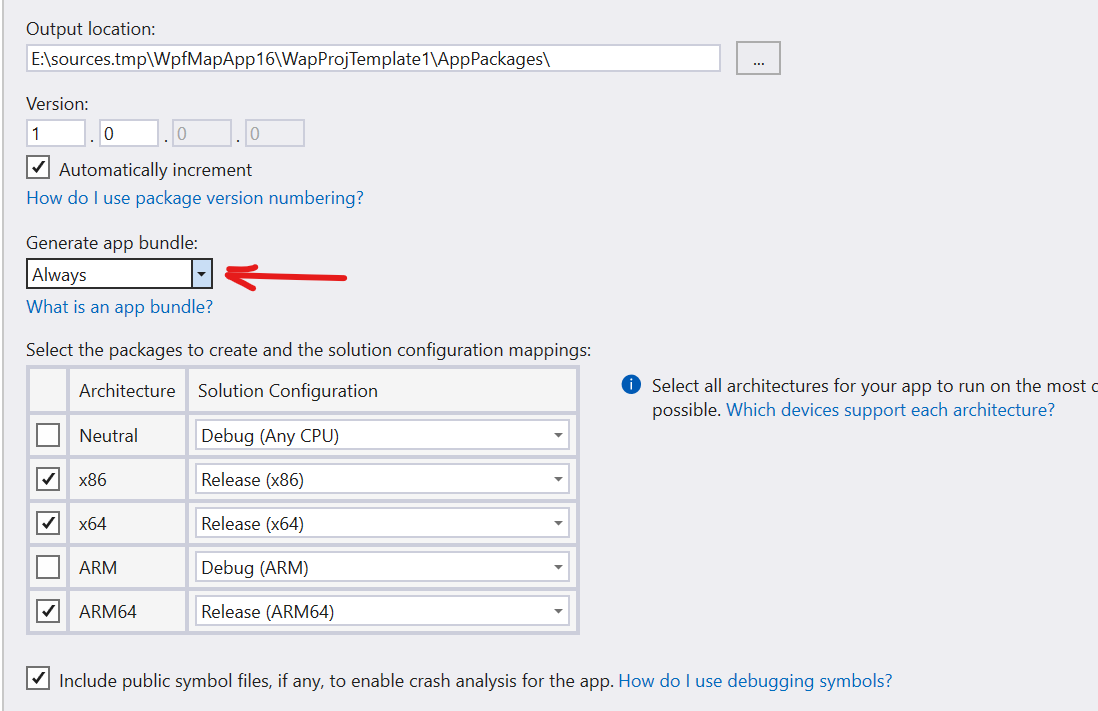
Task: Open the 'What is an app bundle?' link
Action: (x=119, y=307)
